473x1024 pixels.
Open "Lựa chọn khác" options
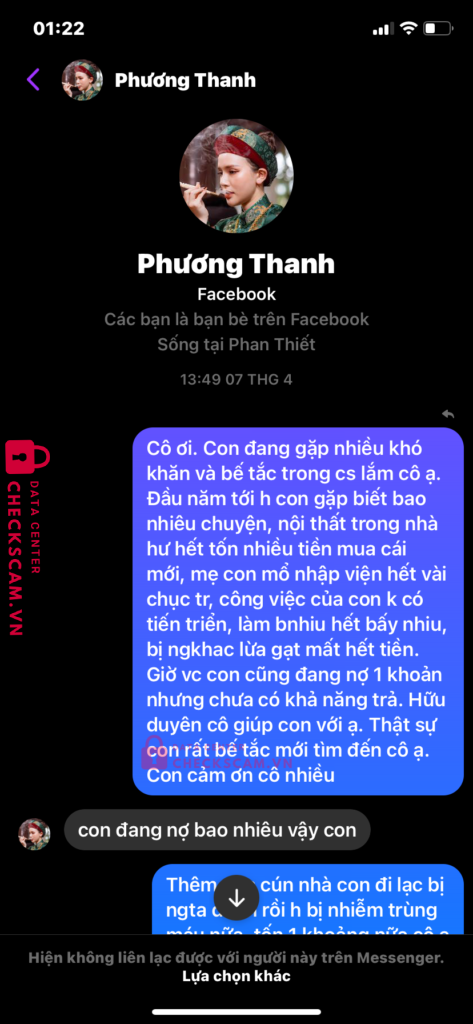236,976
